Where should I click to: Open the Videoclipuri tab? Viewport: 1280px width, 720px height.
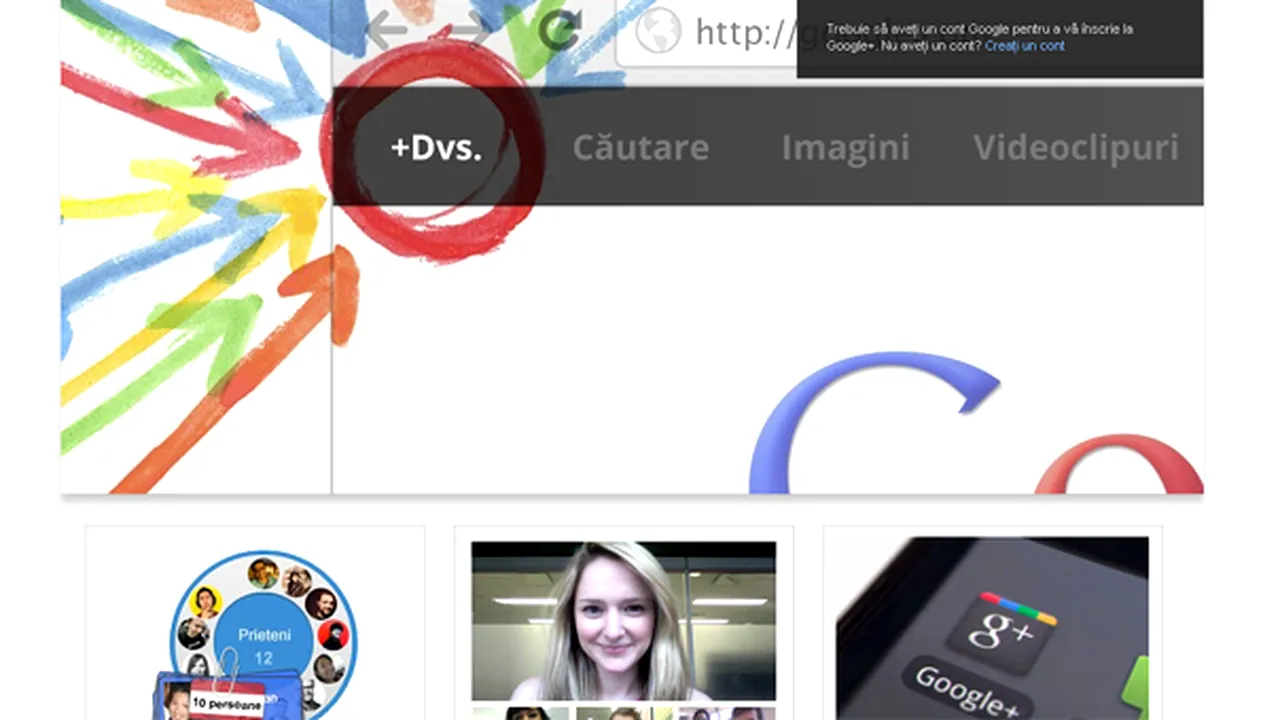point(1075,148)
